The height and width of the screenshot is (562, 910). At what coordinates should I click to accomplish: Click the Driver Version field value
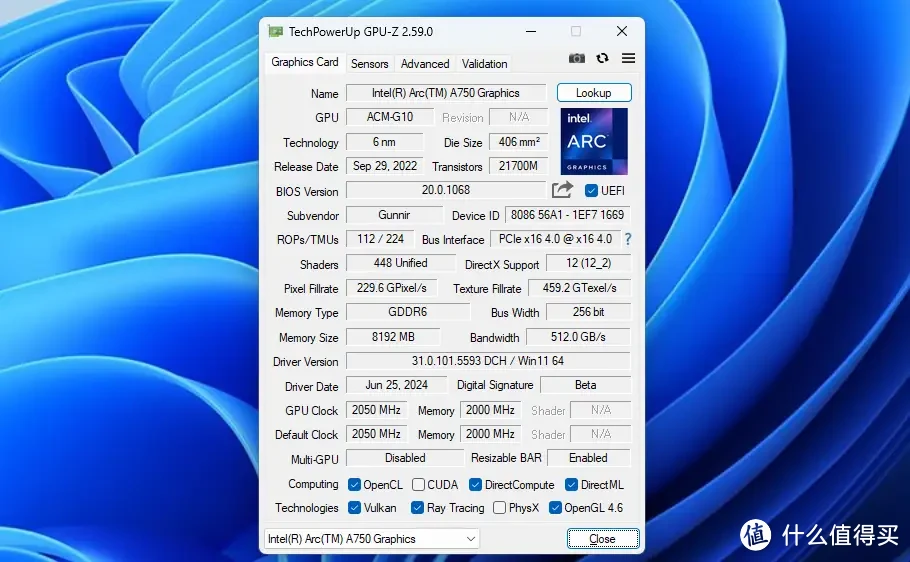488,361
